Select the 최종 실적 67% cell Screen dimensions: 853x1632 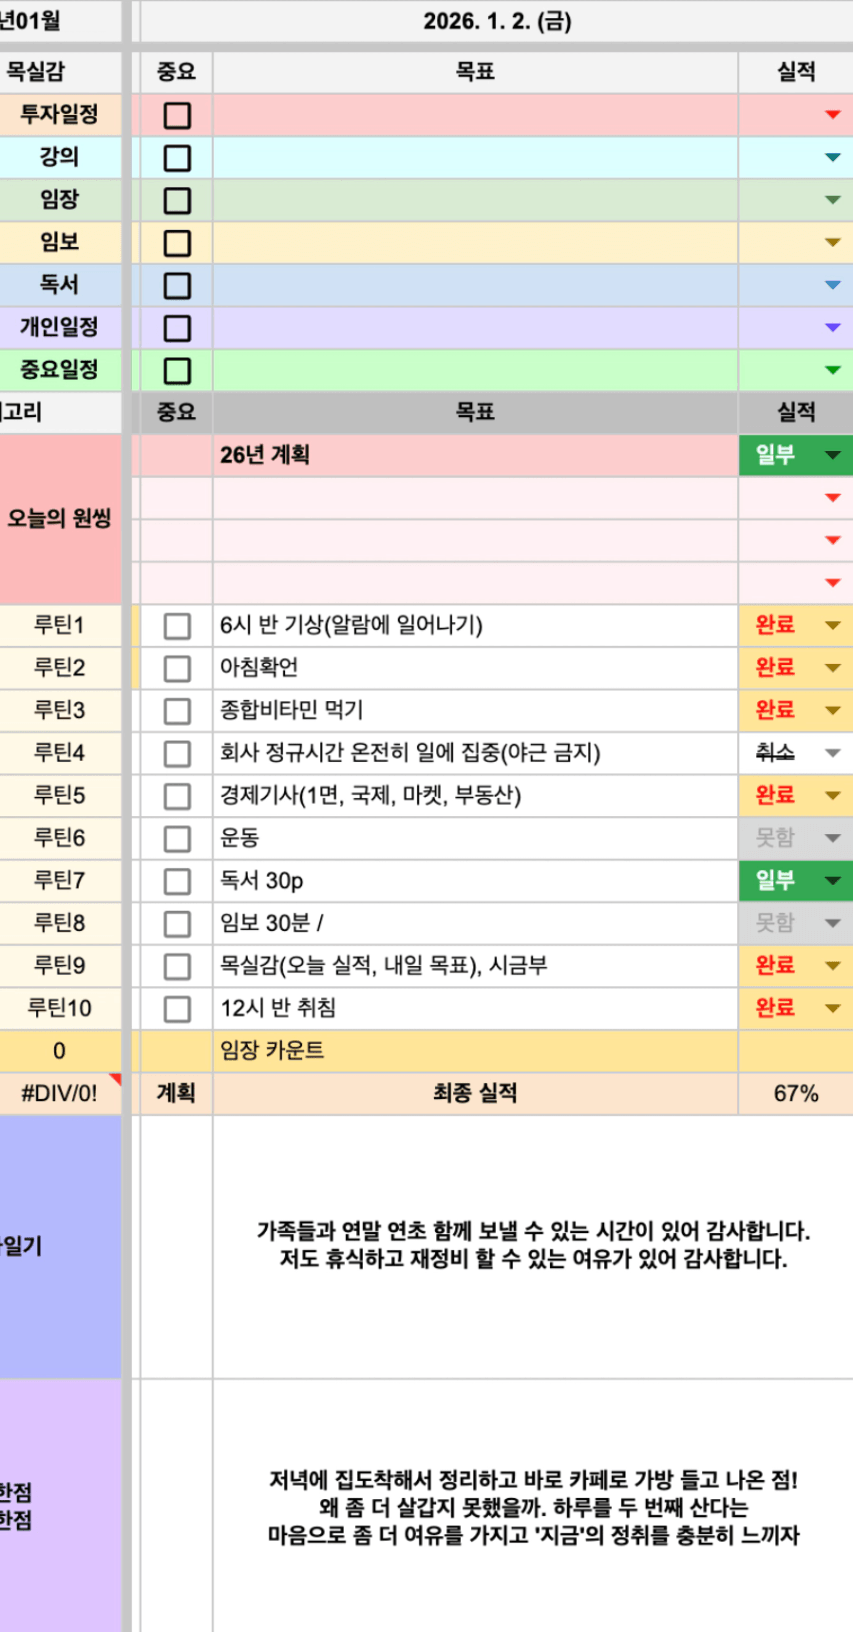tap(796, 1093)
